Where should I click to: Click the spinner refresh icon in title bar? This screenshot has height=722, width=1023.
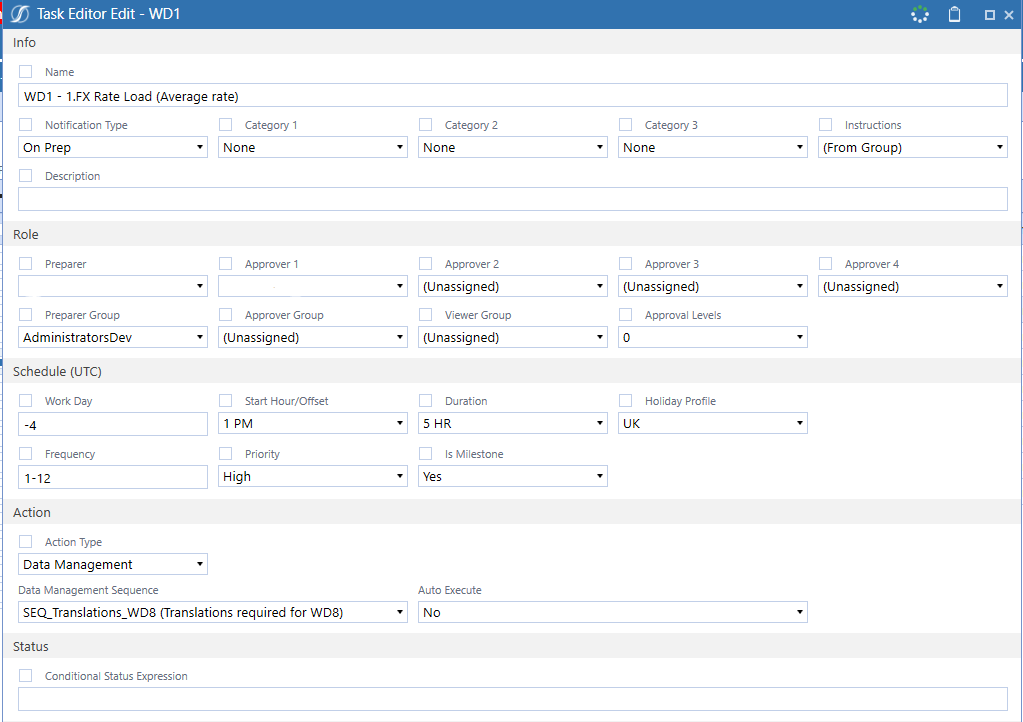click(x=919, y=14)
